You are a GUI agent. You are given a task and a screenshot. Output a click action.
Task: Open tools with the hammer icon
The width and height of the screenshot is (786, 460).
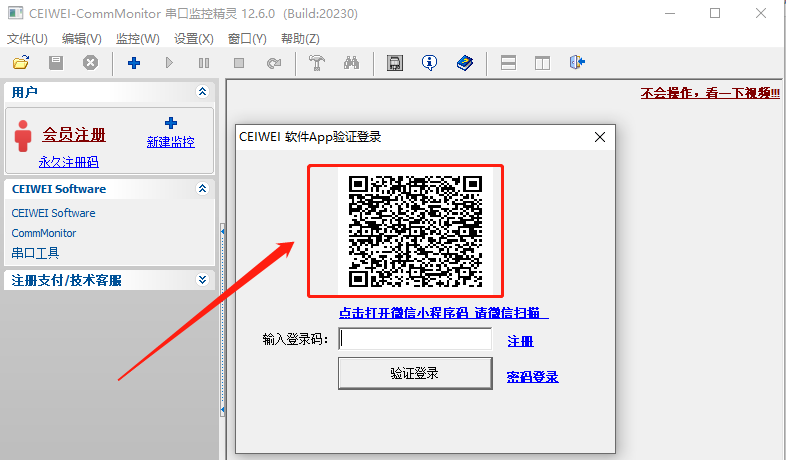pos(316,63)
